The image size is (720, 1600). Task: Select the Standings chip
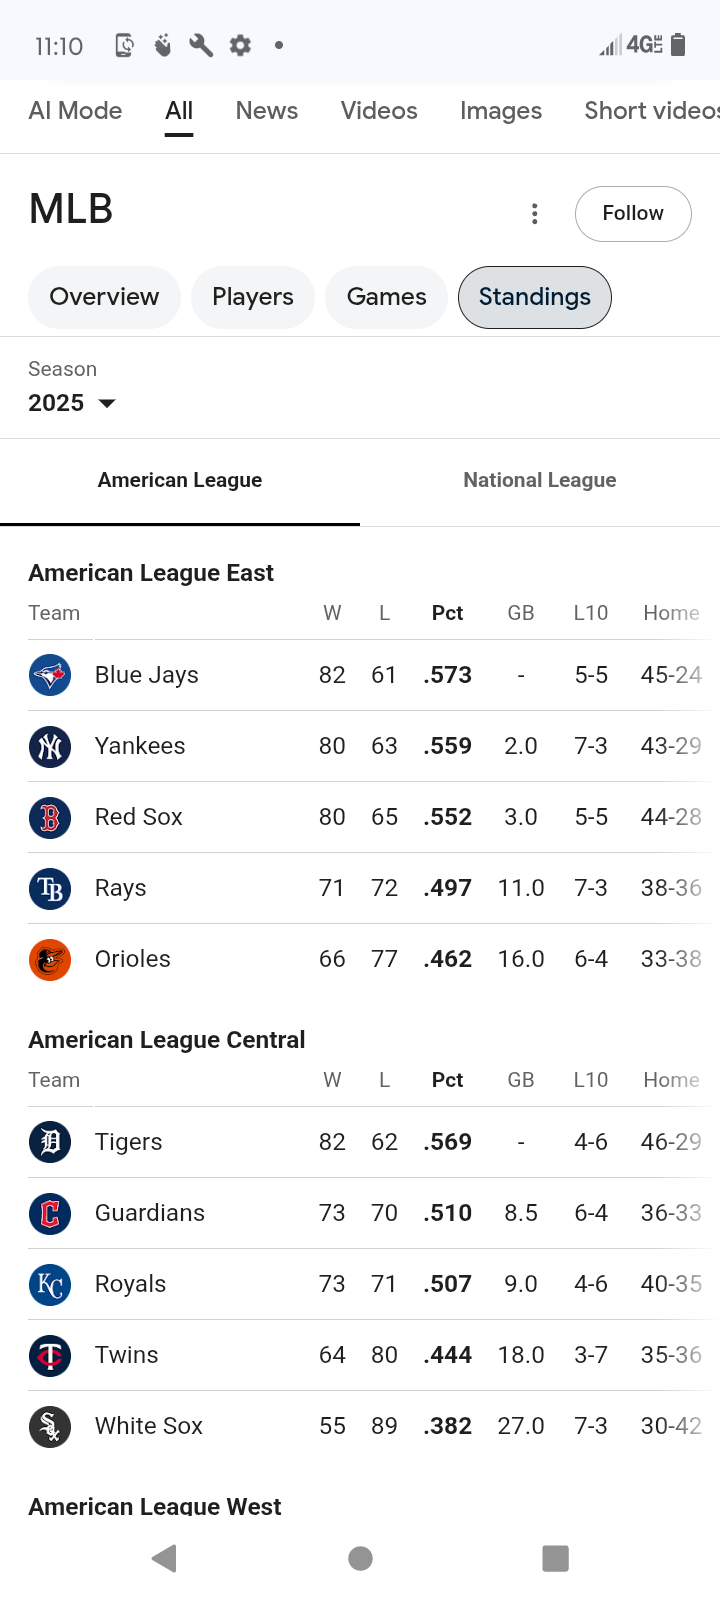click(x=534, y=297)
